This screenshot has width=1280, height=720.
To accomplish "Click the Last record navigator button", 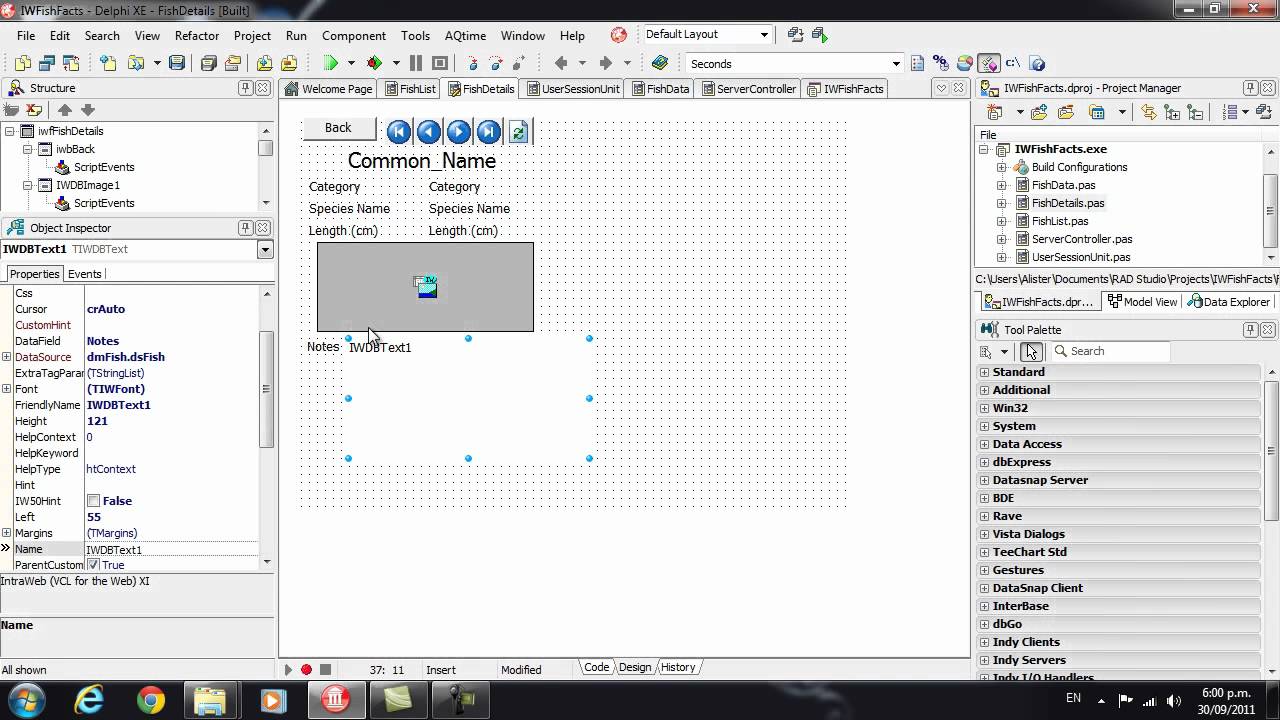I will 488,131.
